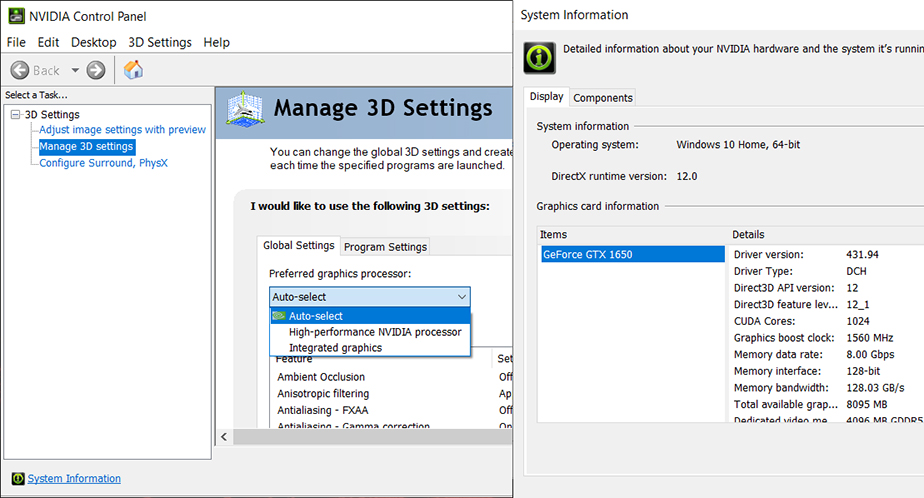Choose High-performance NVIDIA processor option
Image resolution: width=924 pixels, height=498 pixels.
[x=375, y=332]
